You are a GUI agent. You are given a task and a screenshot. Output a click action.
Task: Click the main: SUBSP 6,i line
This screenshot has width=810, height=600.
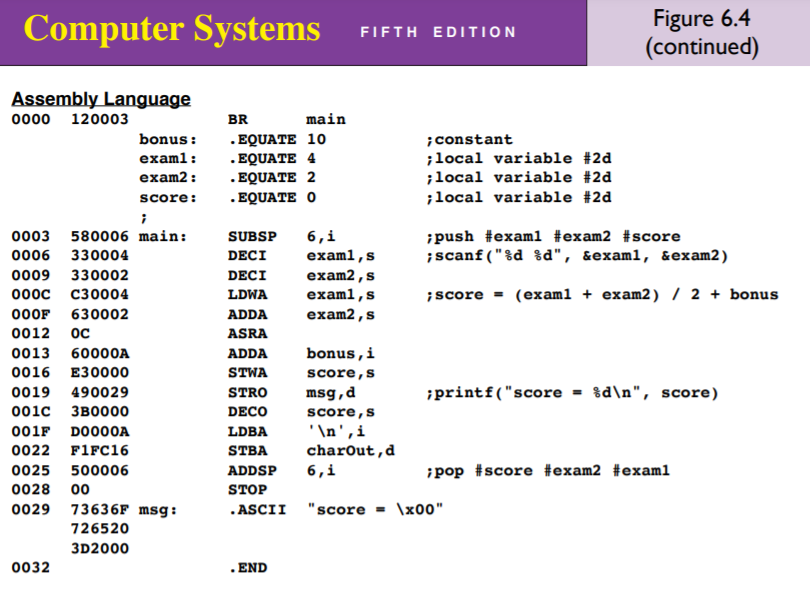pyautogui.click(x=280, y=236)
